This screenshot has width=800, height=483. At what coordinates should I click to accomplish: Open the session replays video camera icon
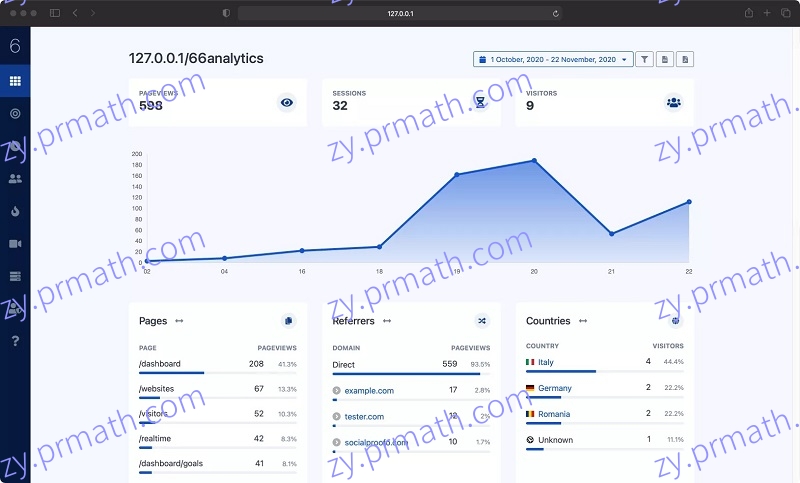point(15,244)
